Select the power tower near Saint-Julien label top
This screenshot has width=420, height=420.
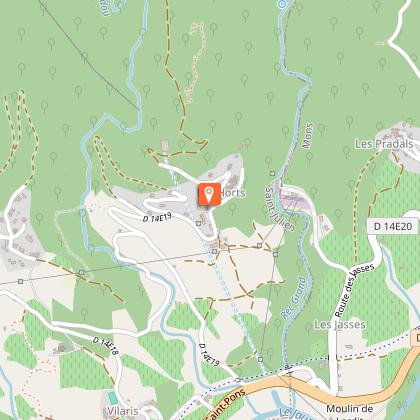(272, 173)
